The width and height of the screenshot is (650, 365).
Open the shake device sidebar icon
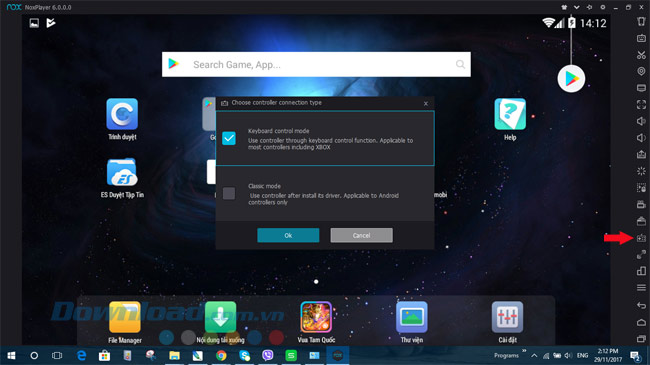point(641,22)
